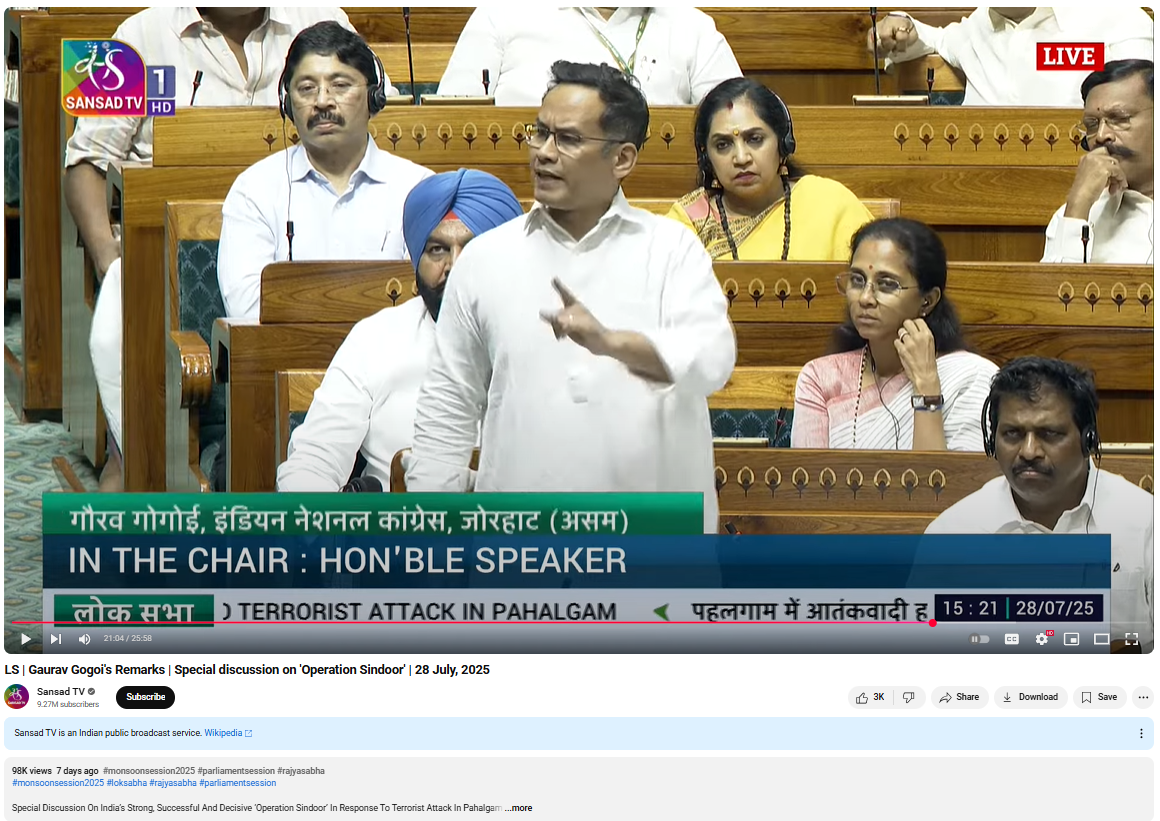Expand the description with '...more'
Screen dimensions: 1160x821
tap(518, 807)
